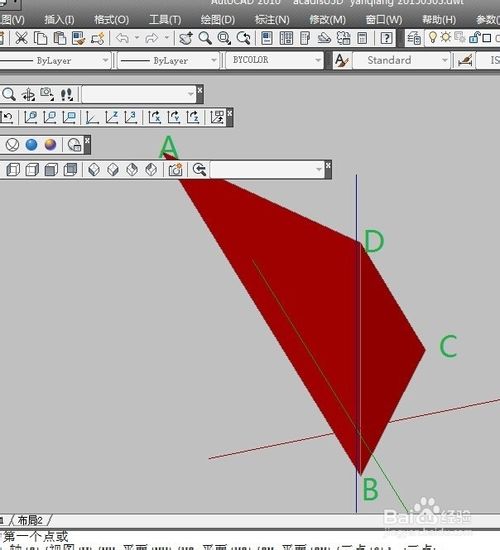Open the undo history dropdown arrow
Screen dimensions: 500x550
(x=137, y=37)
